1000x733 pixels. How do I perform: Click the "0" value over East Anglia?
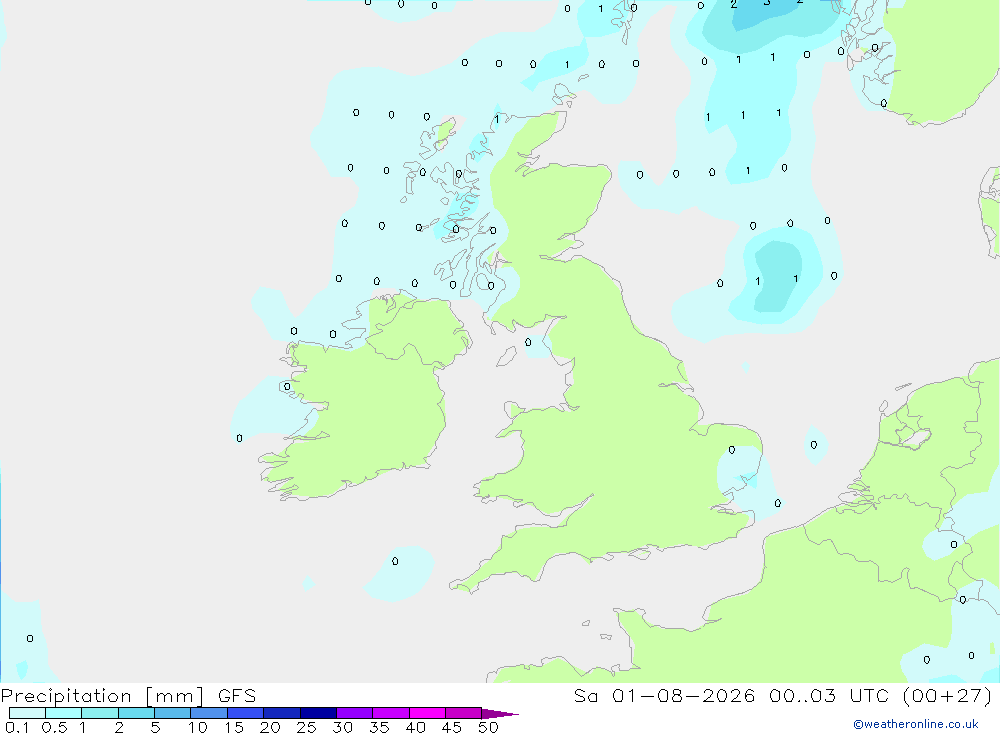[x=732, y=450]
